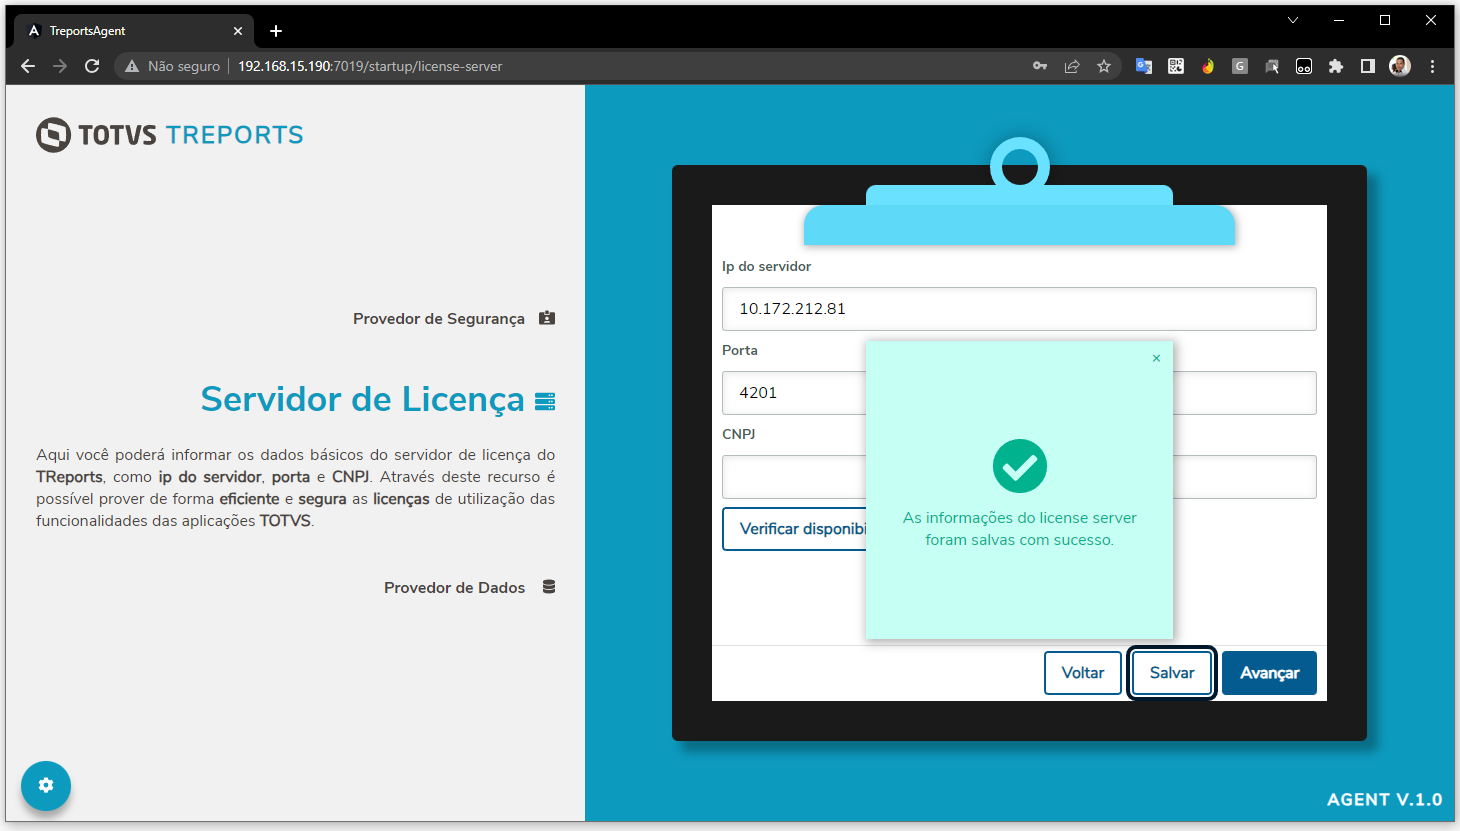Click the 'Ip do servidor' label
This screenshot has width=1460, height=831.
(767, 266)
